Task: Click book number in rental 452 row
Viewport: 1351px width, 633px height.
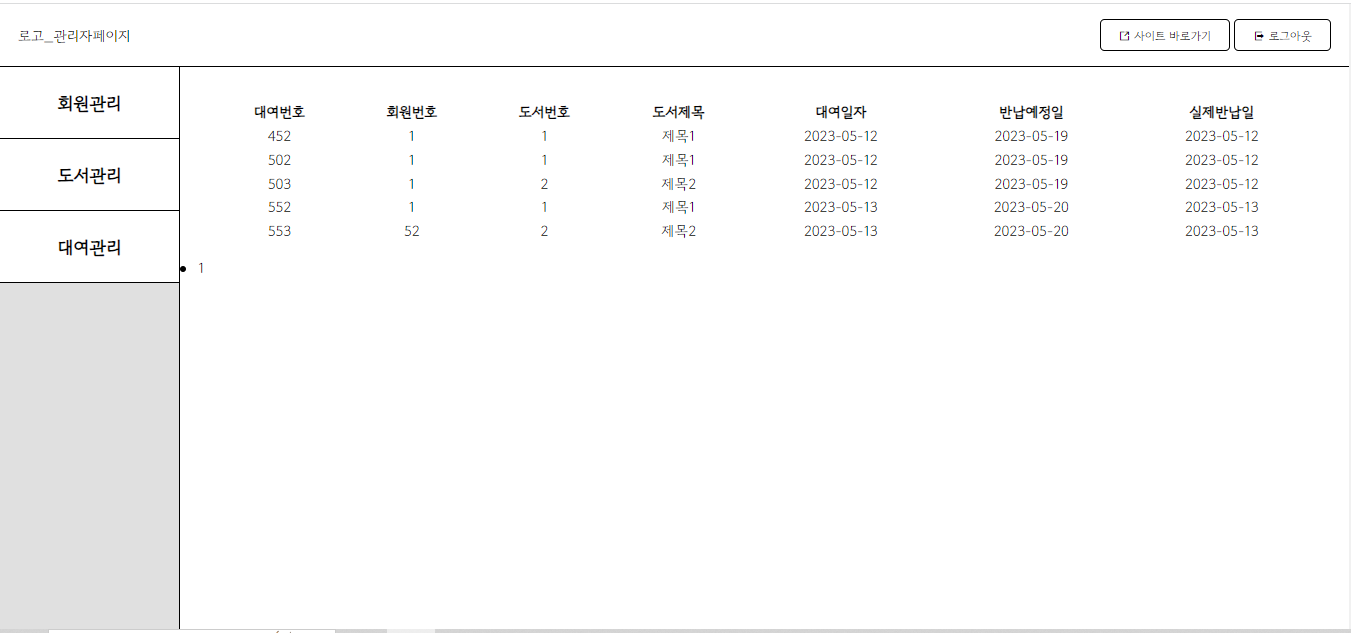Action: click(544, 136)
